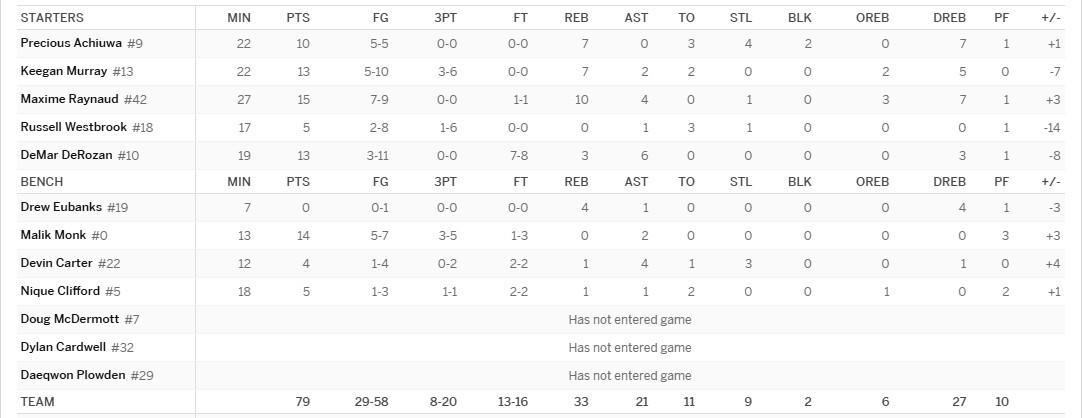This screenshot has height=418, width=1082.
Task: Click the TEAM total points 79
Action: point(303,401)
